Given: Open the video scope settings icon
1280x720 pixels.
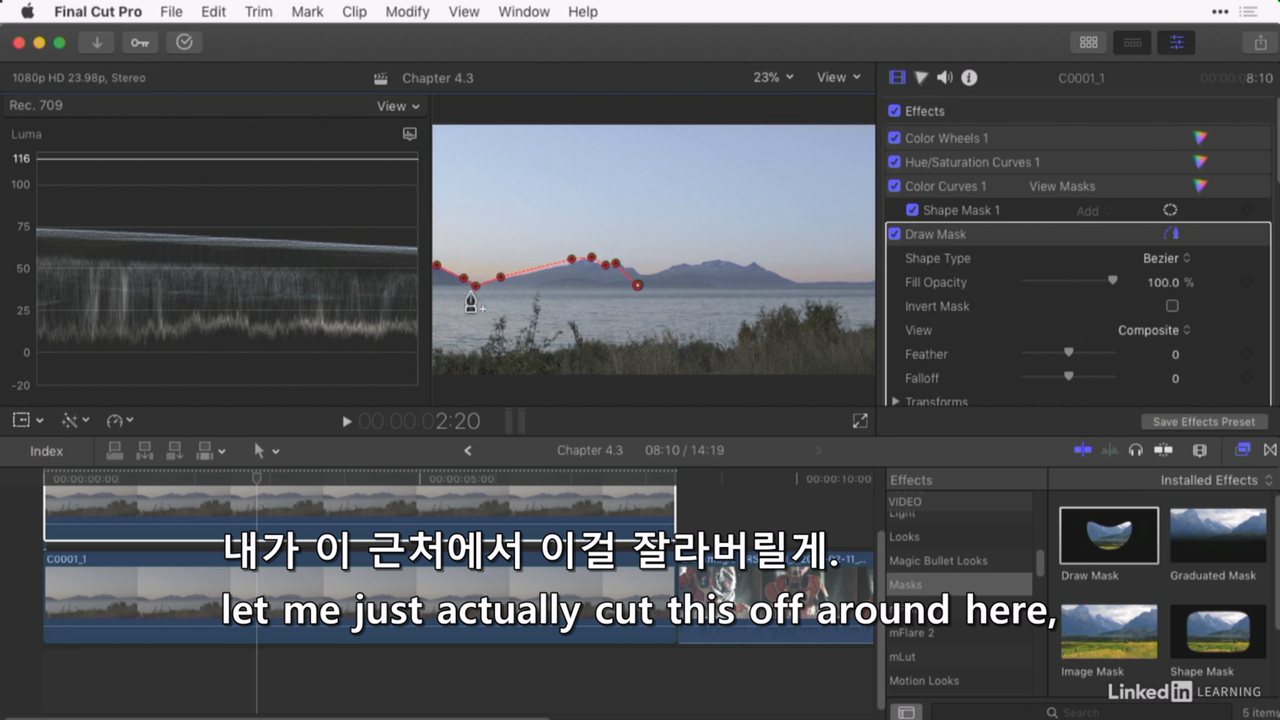Looking at the screenshot, I should coord(409,134).
